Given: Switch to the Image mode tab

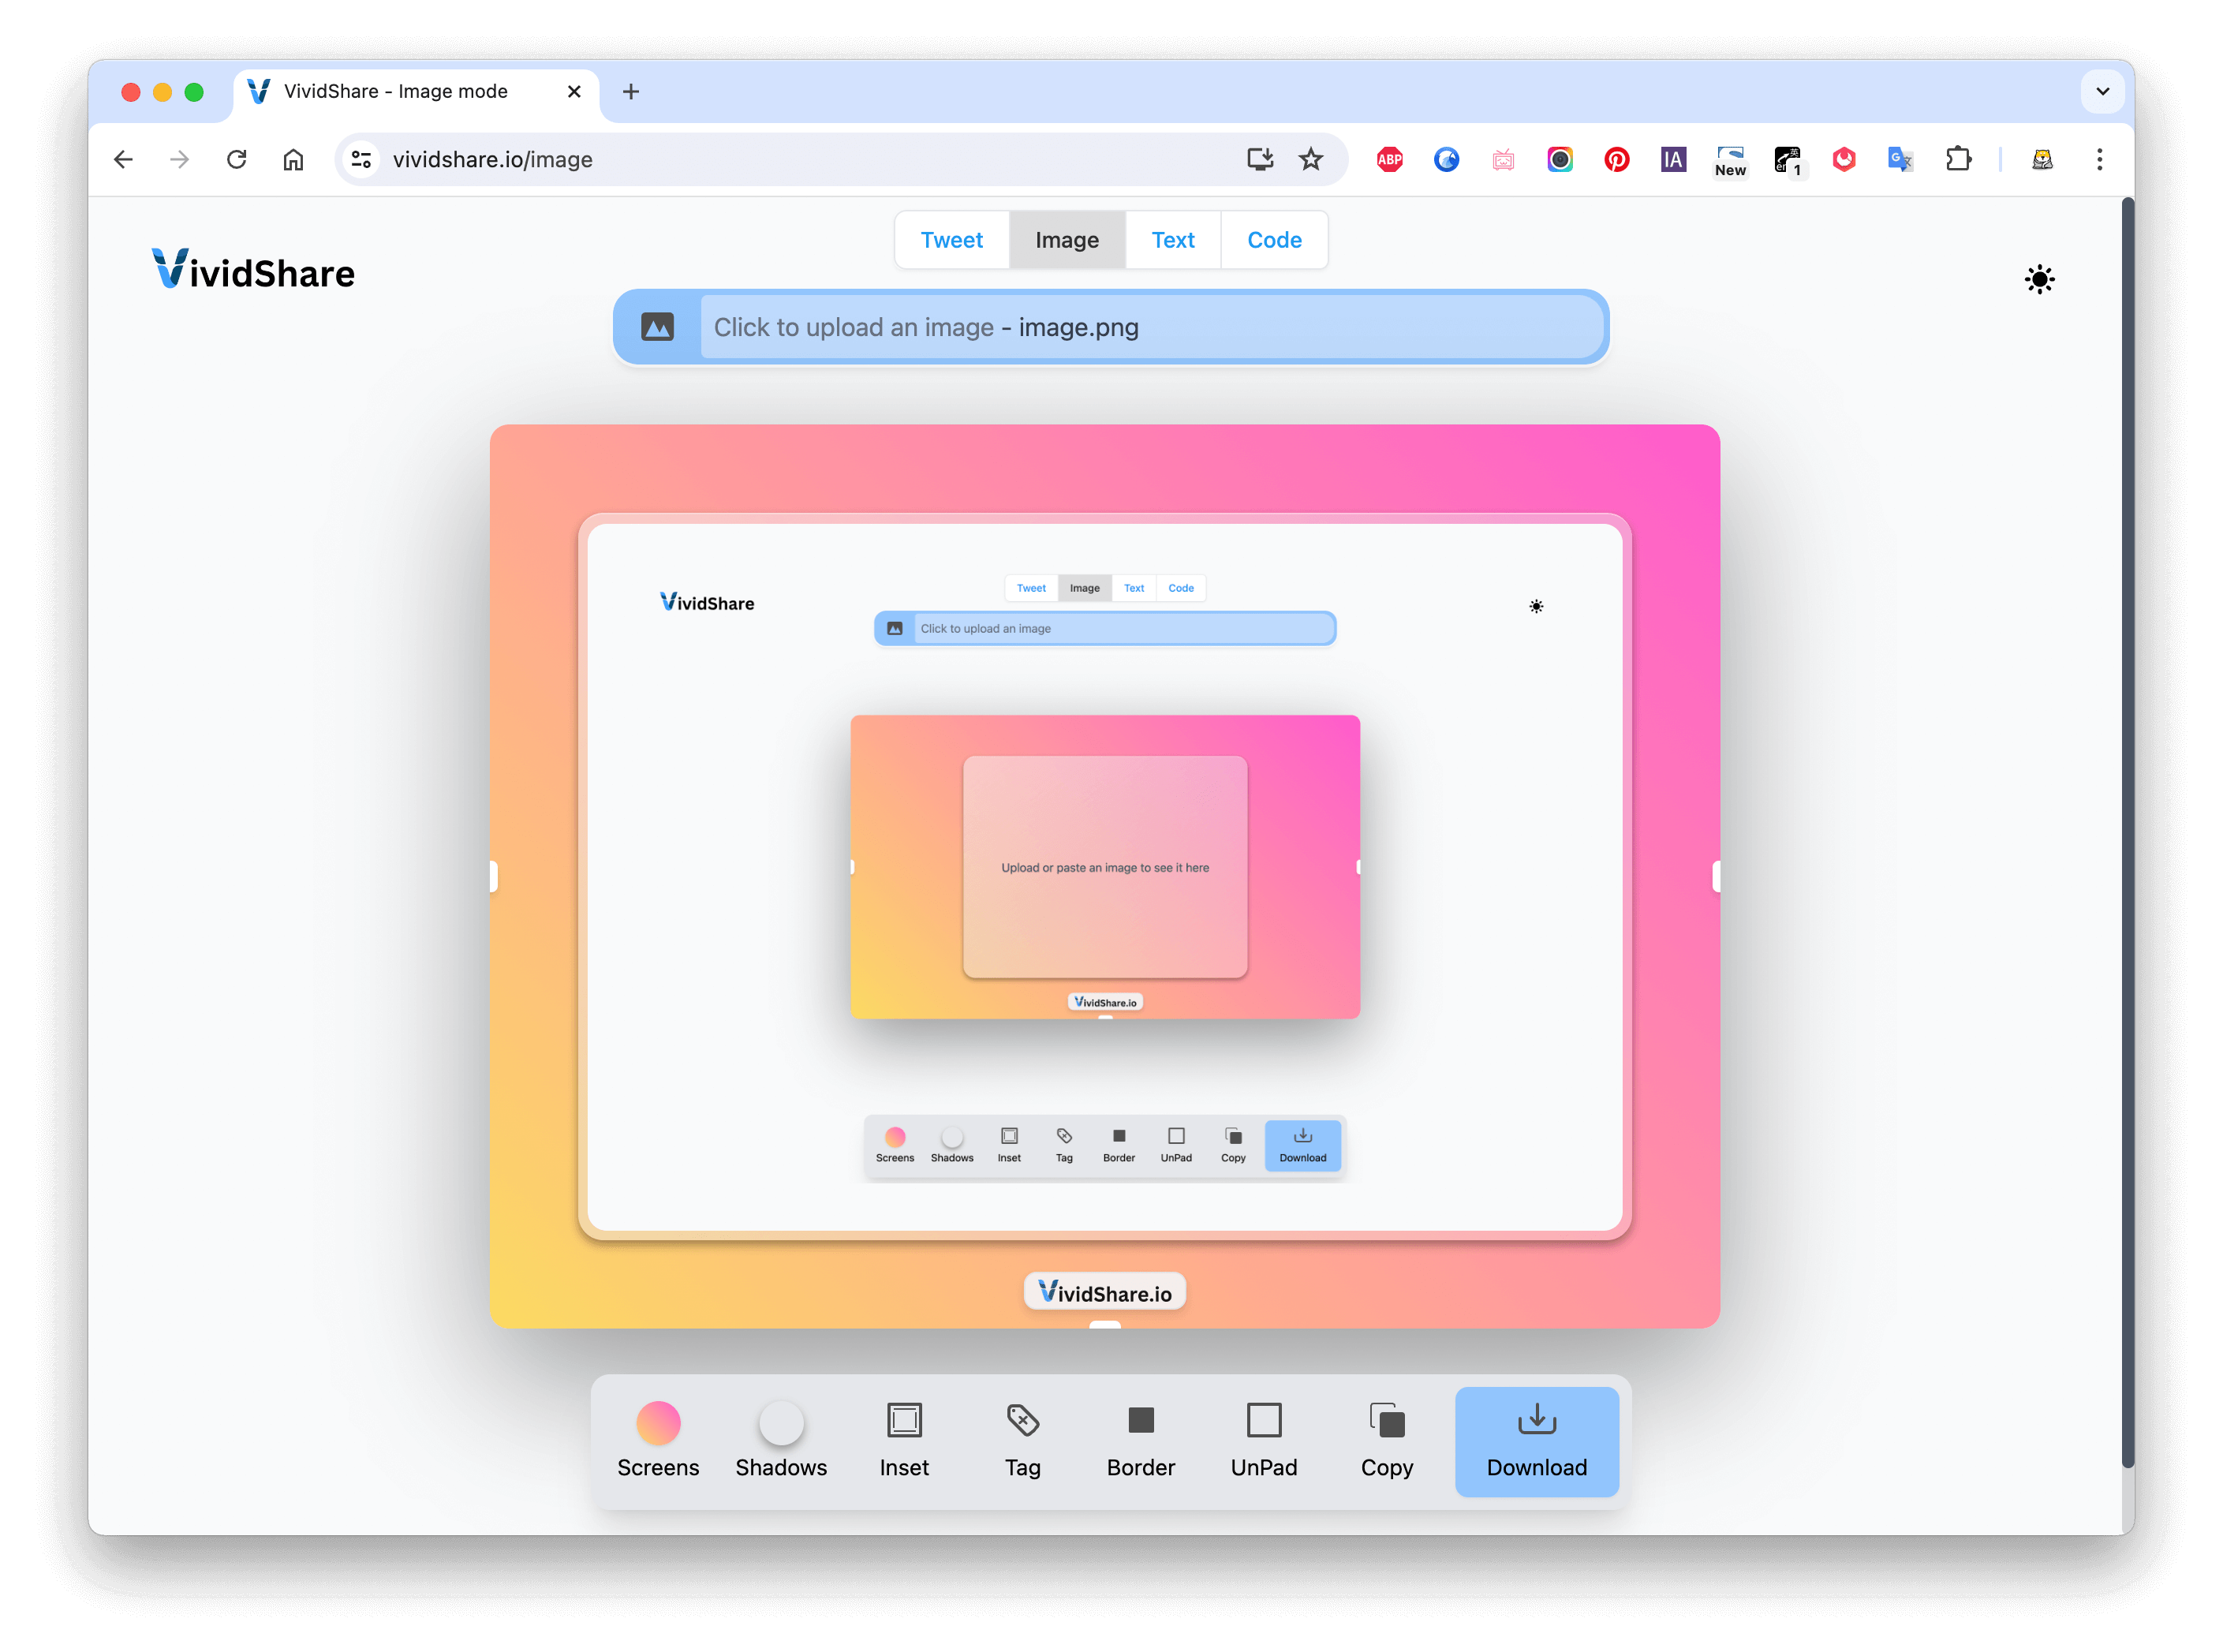Looking at the screenshot, I should [x=1067, y=240].
